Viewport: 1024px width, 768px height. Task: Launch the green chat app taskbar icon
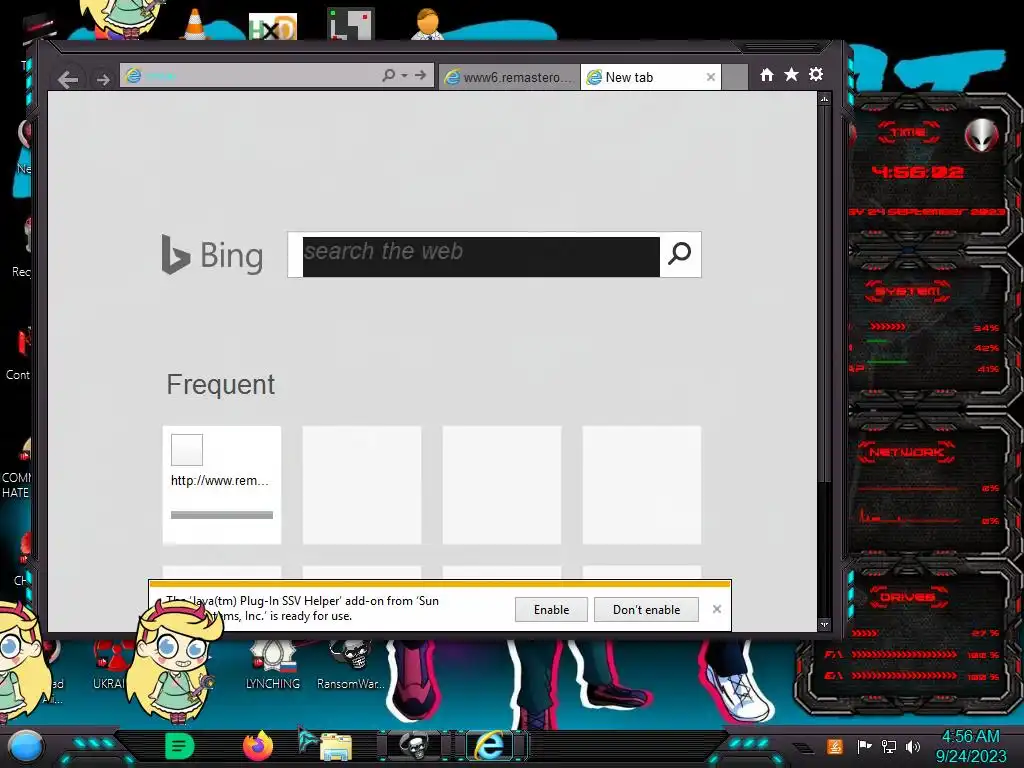[180, 746]
